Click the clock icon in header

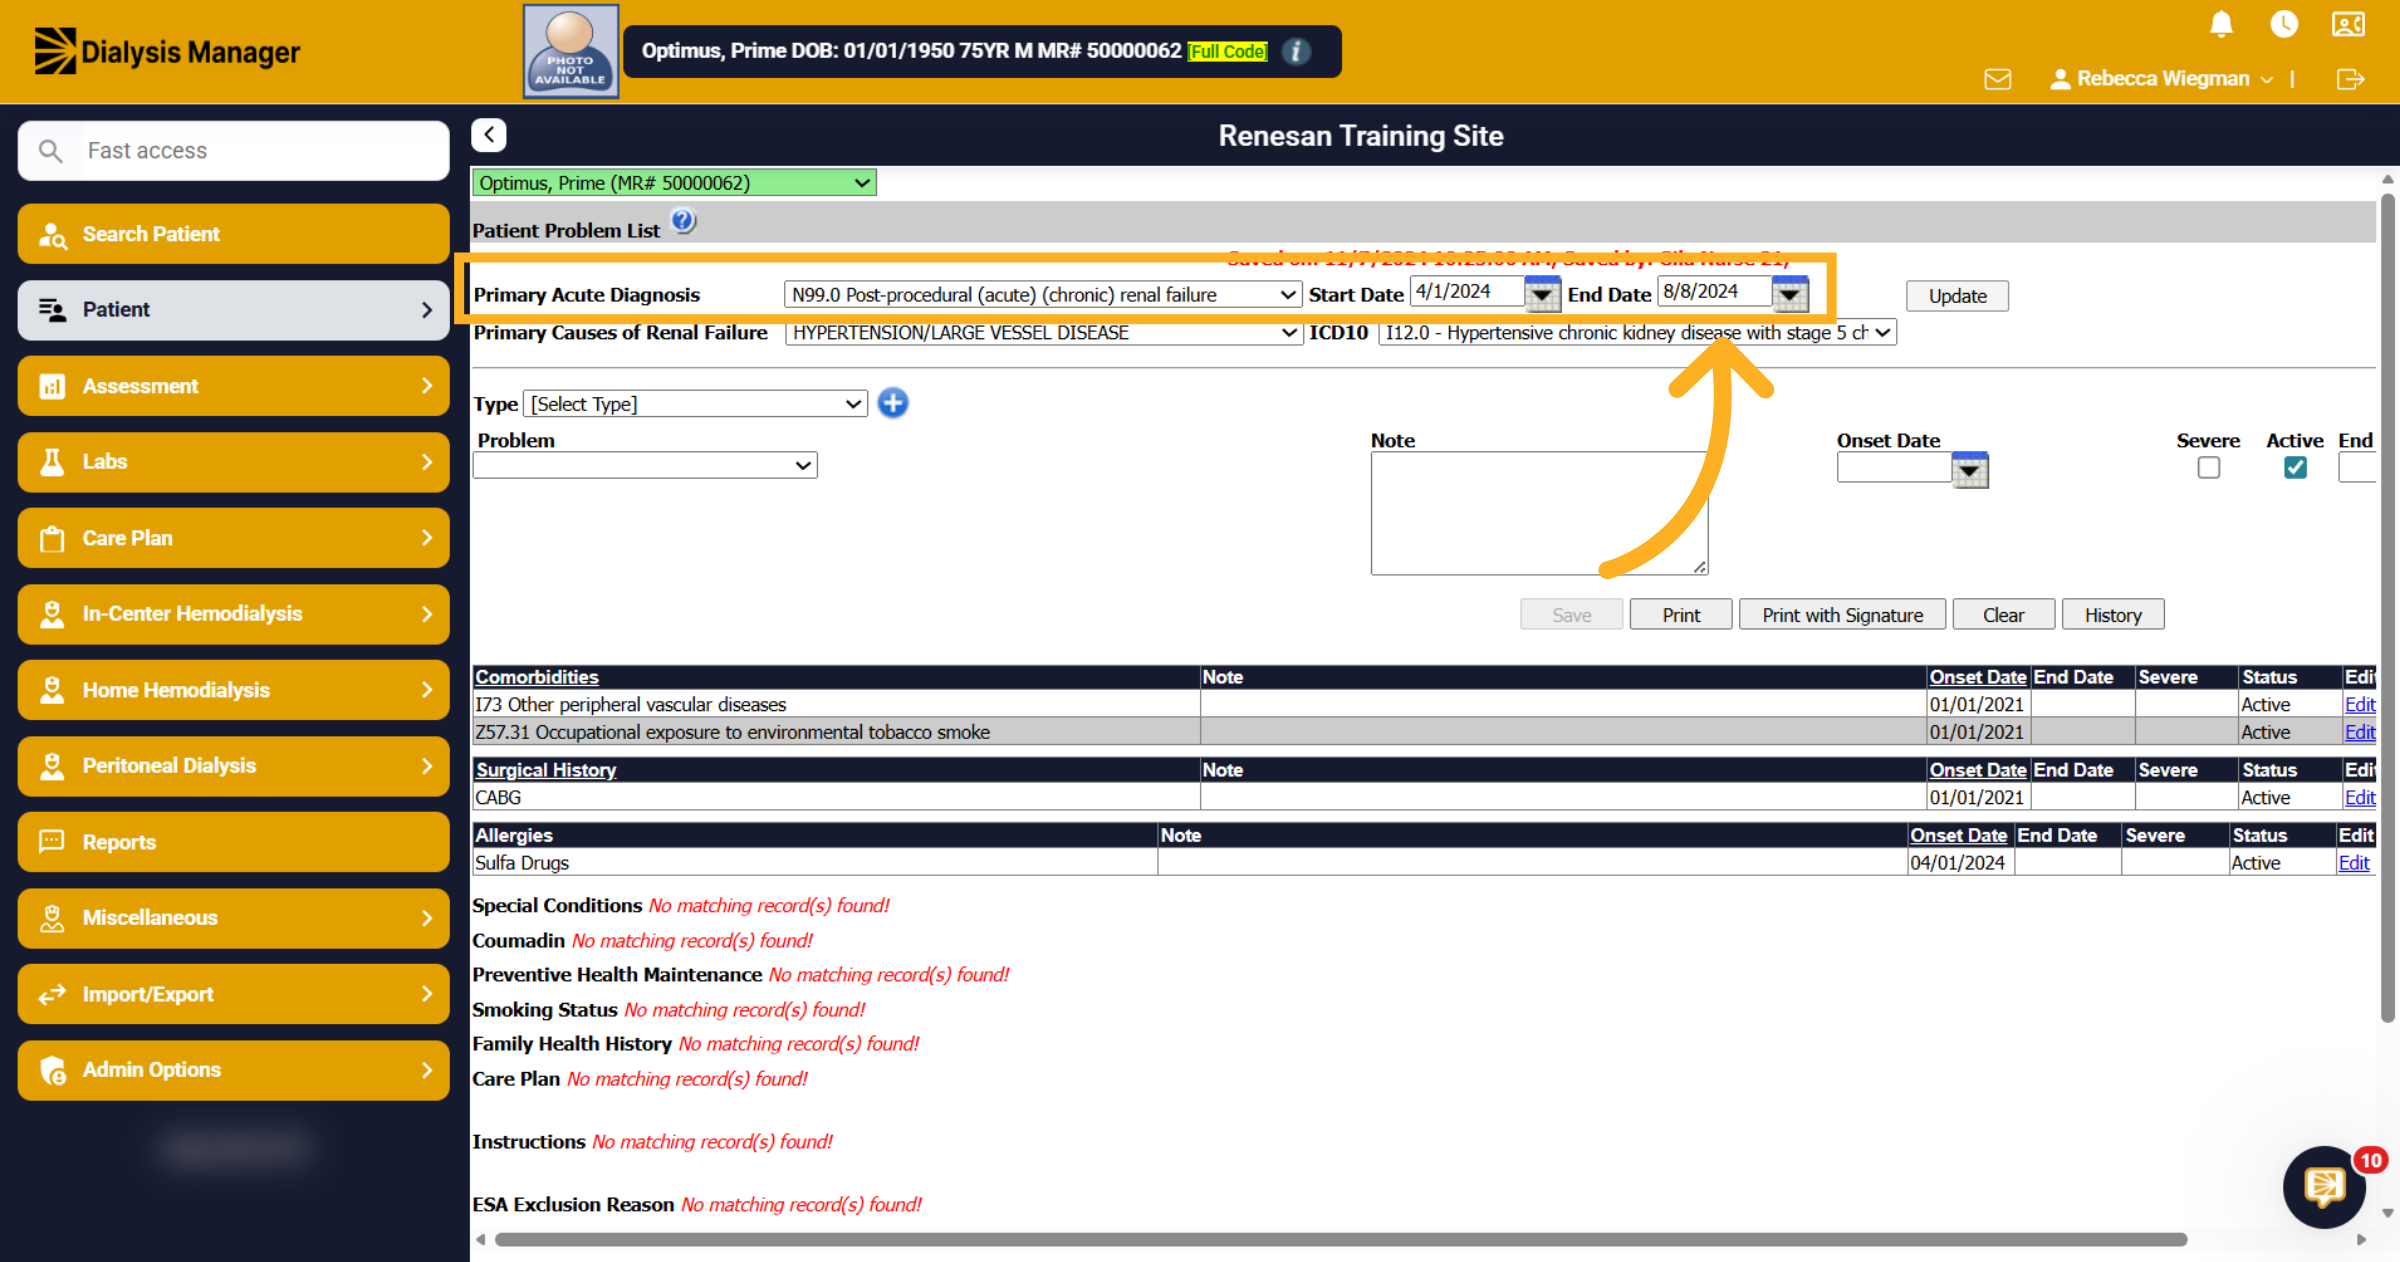click(x=2284, y=24)
